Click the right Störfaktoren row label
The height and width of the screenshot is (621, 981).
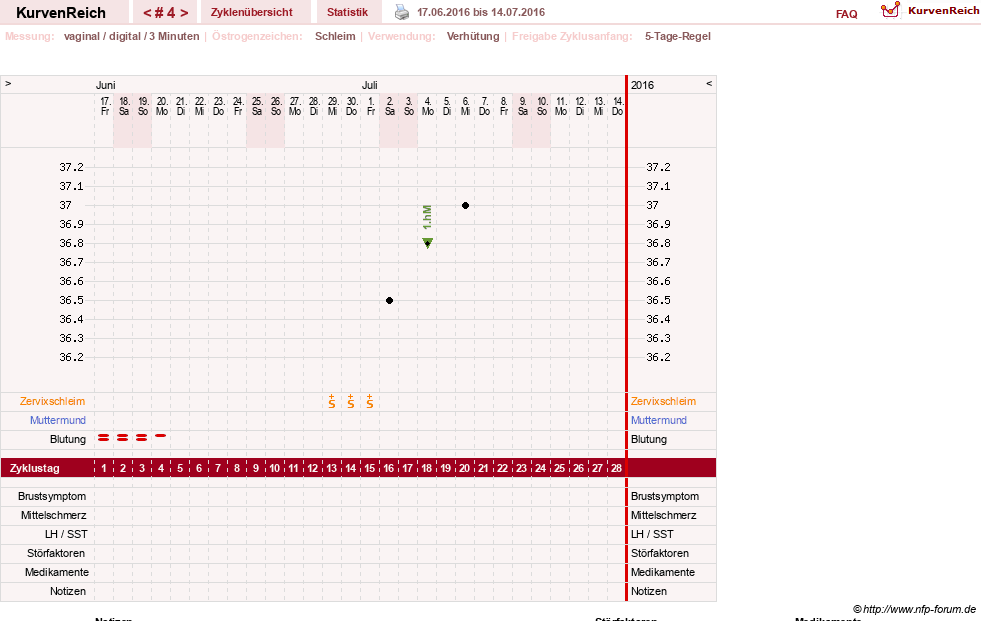coord(659,553)
